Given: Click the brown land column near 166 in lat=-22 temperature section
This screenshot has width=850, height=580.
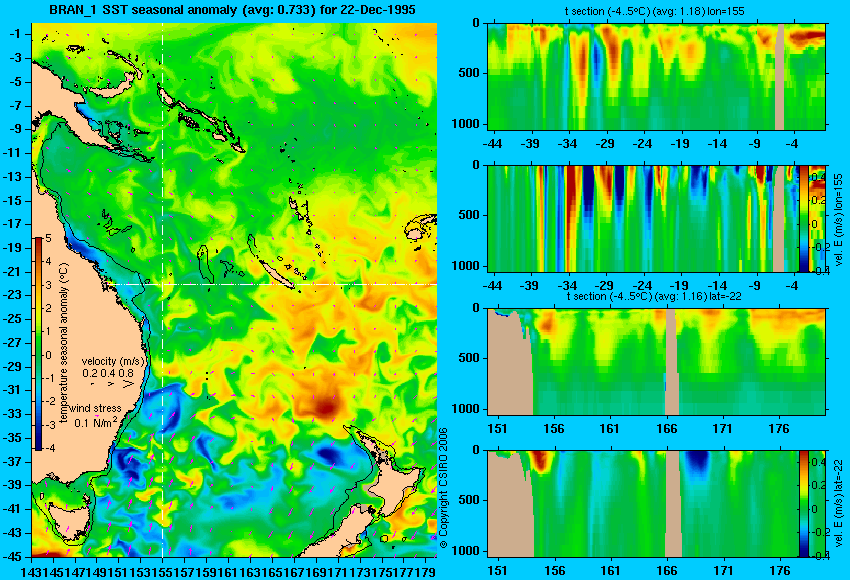Looking at the screenshot, I should [672, 362].
